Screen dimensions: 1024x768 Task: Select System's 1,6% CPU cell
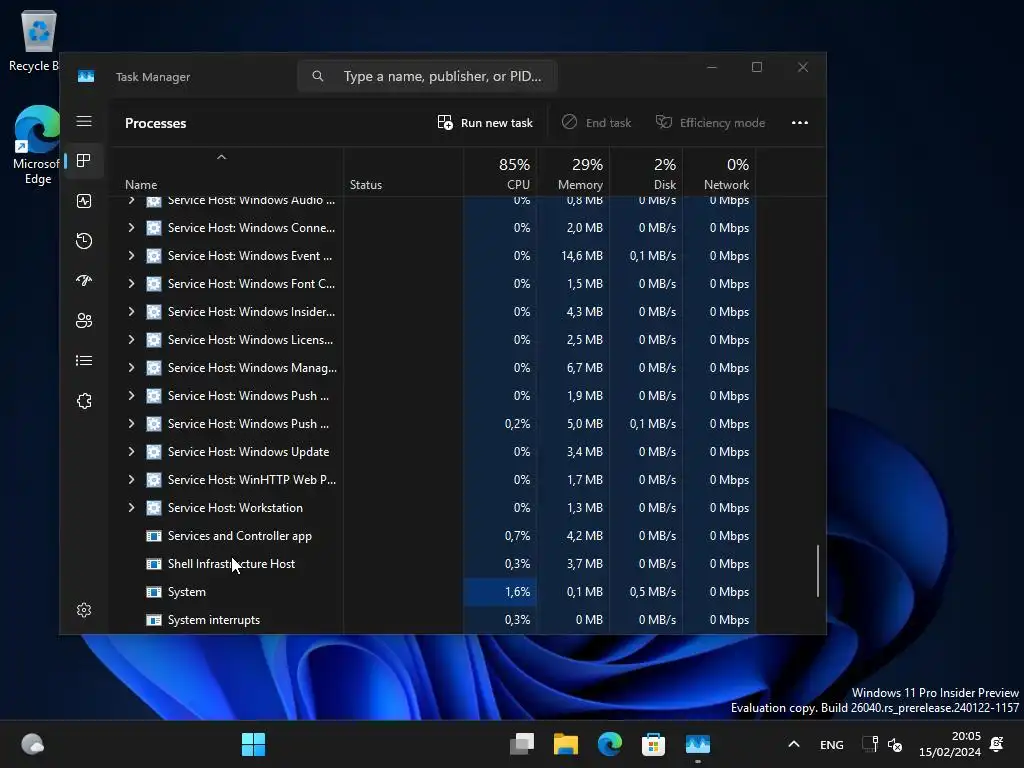[x=500, y=592]
